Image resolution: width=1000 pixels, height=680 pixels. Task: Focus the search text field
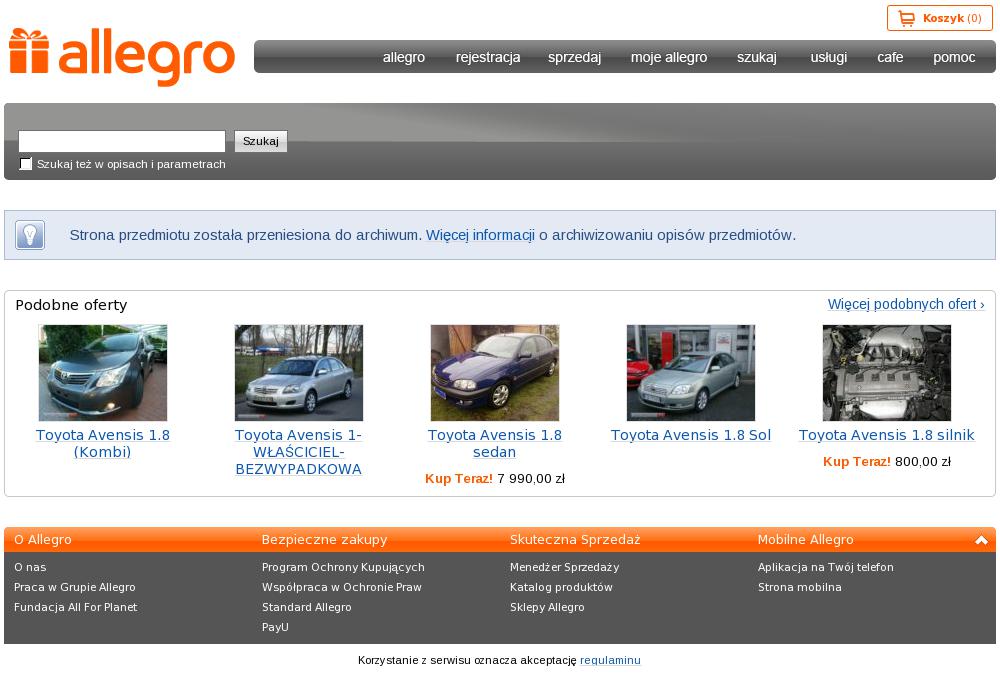[x=122, y=141]
